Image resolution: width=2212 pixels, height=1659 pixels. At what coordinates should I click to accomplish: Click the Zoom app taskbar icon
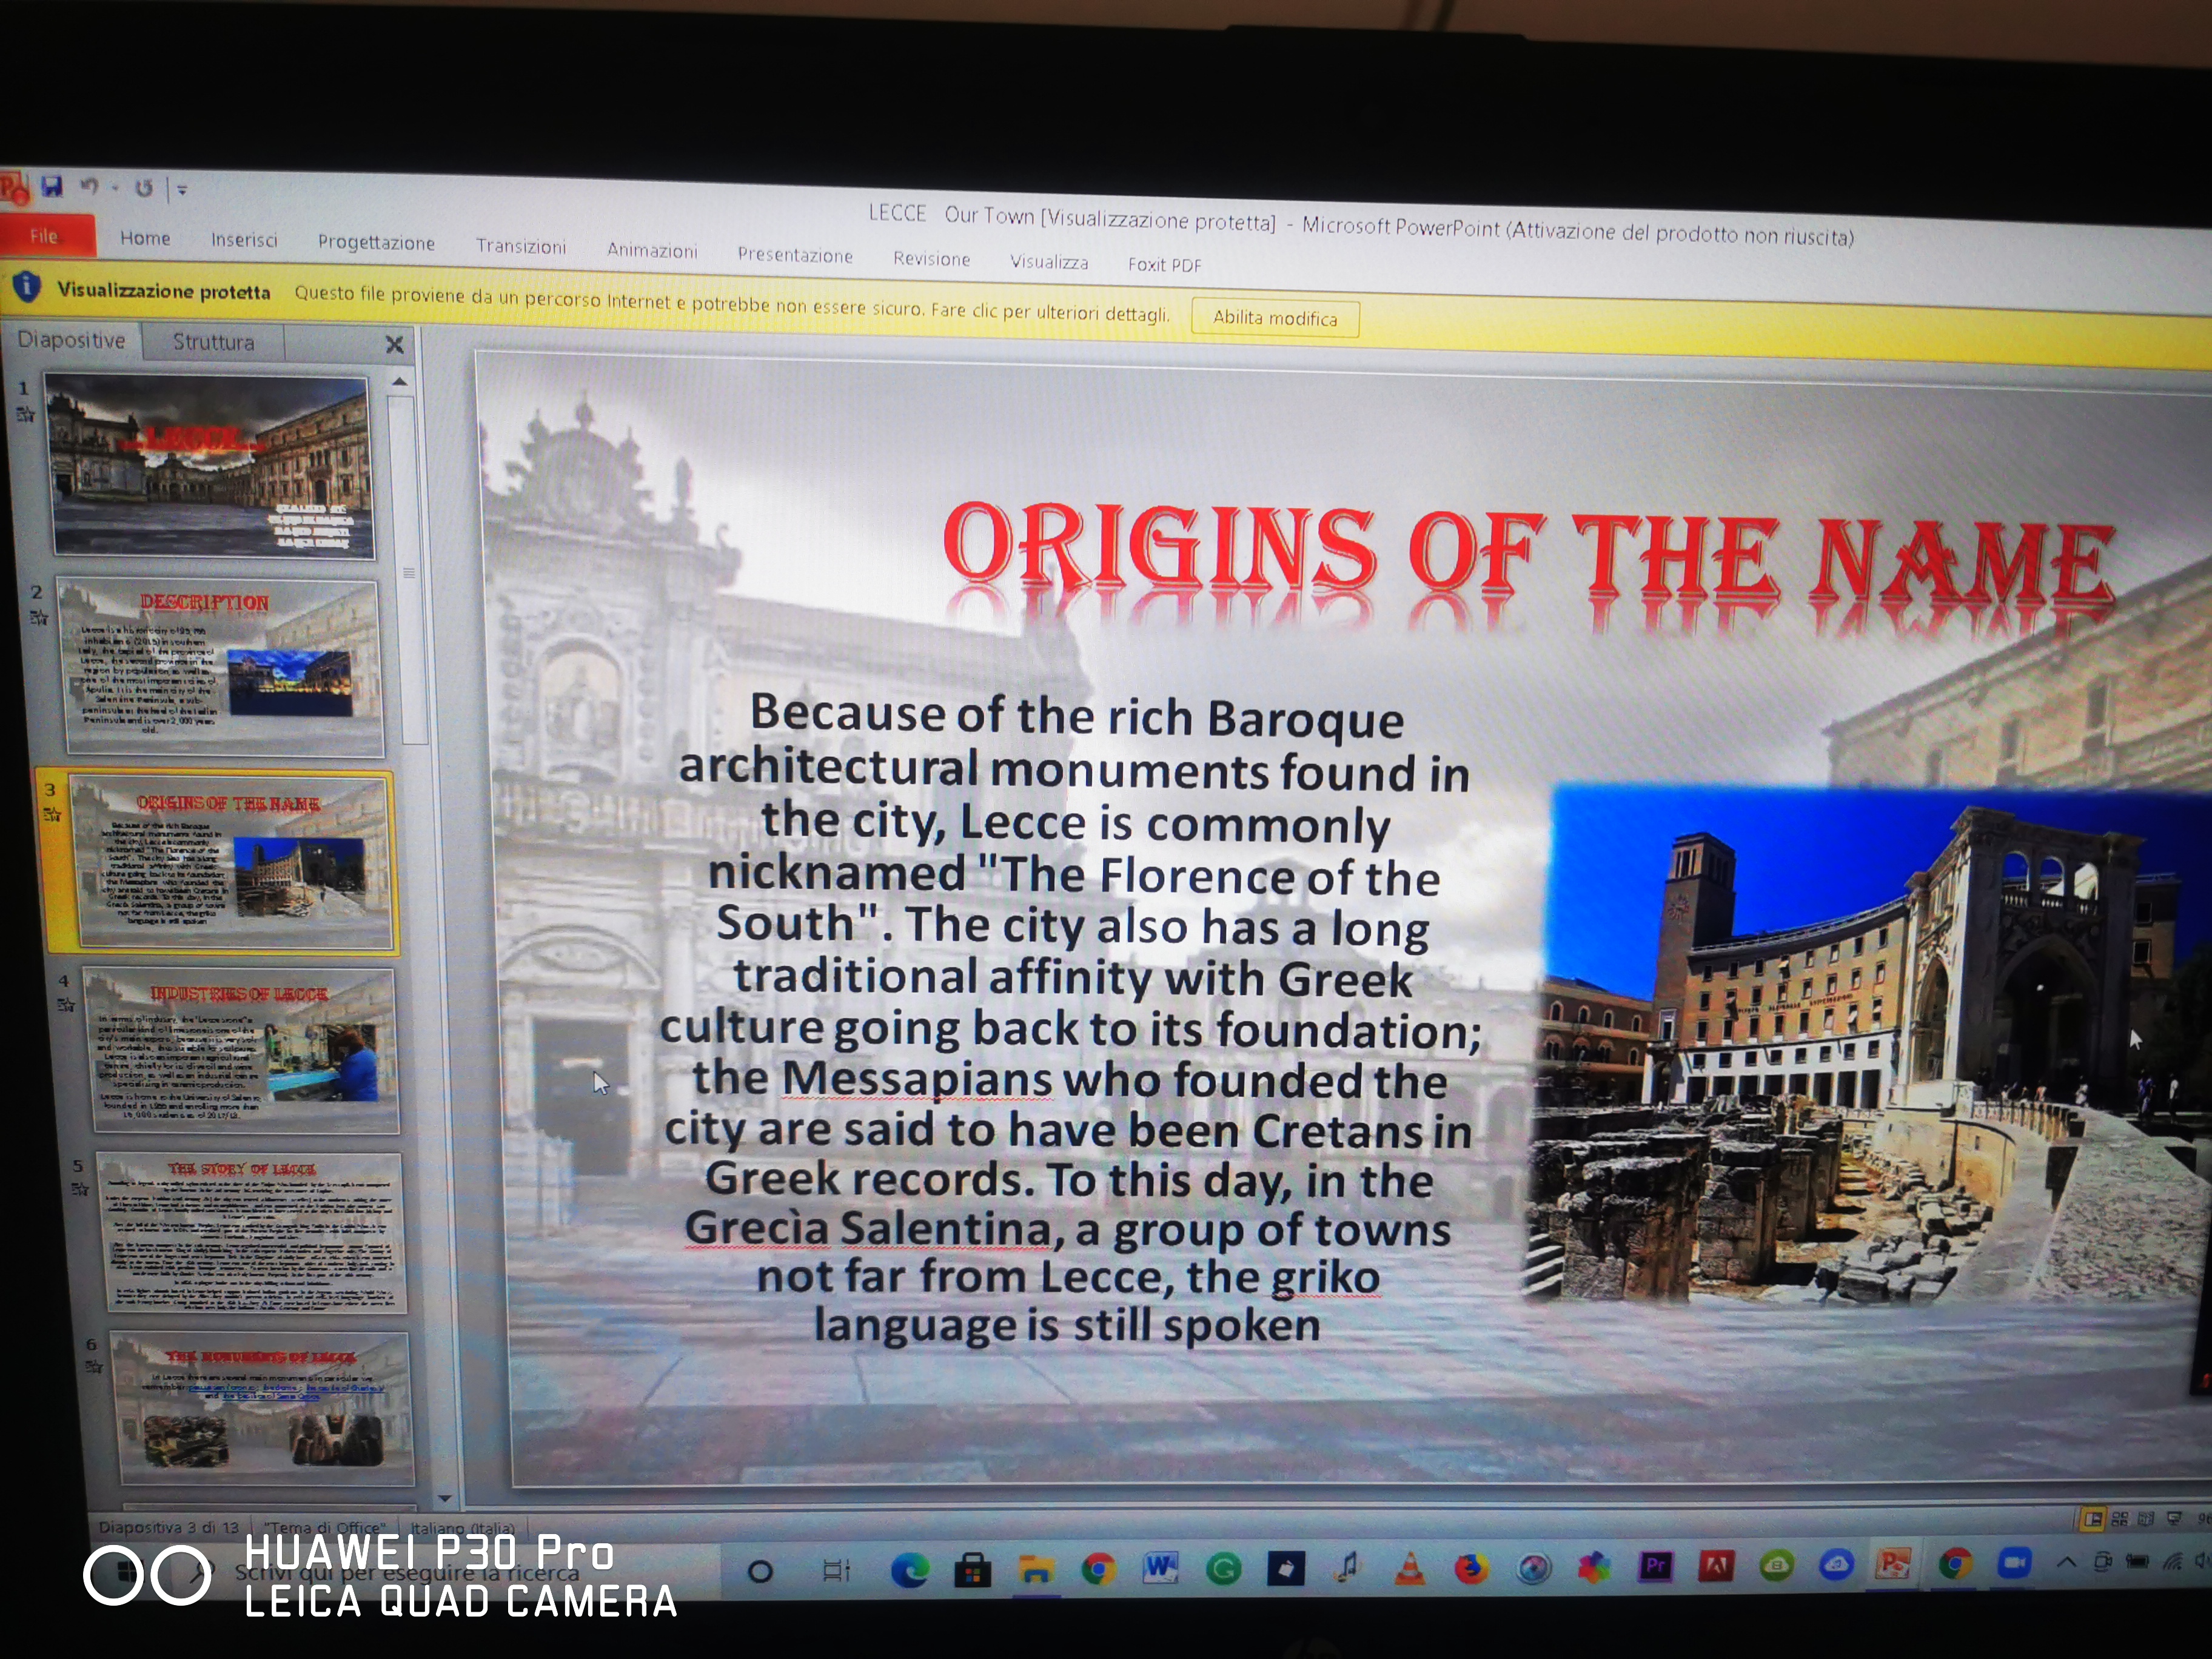tap(2014, 1562)
